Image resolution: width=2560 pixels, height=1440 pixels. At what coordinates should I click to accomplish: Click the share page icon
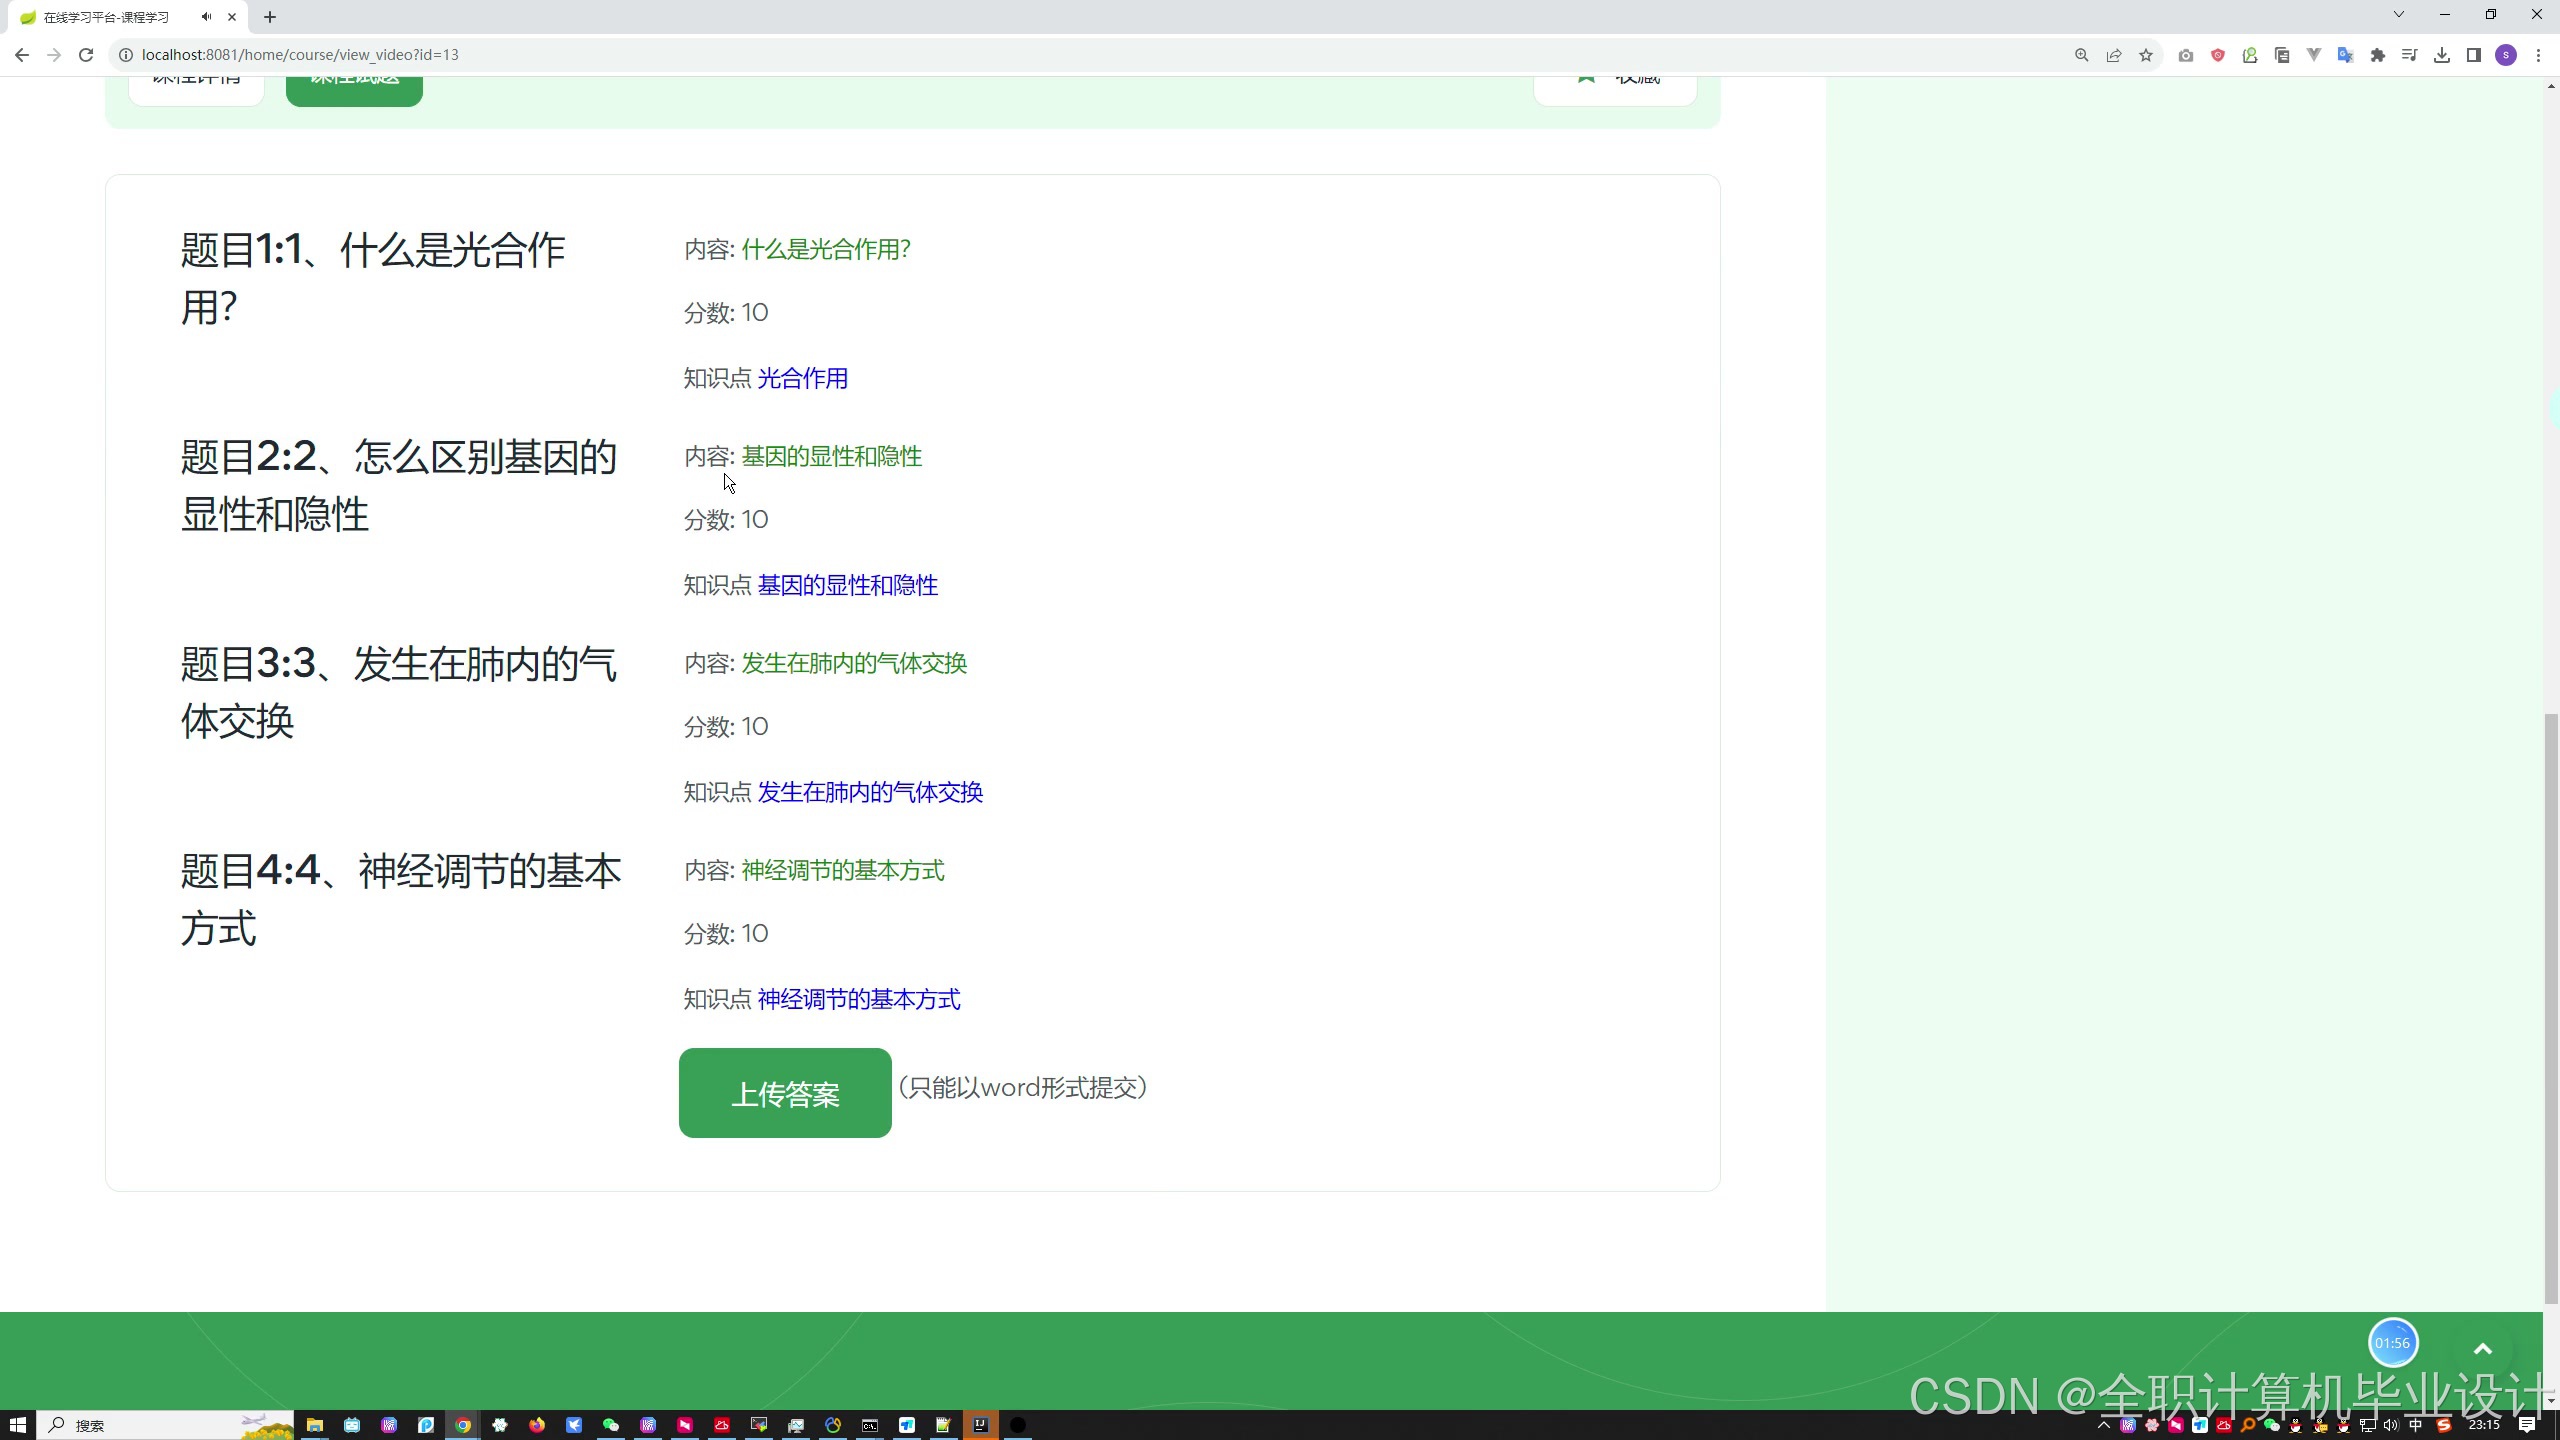coord(2114,55)
